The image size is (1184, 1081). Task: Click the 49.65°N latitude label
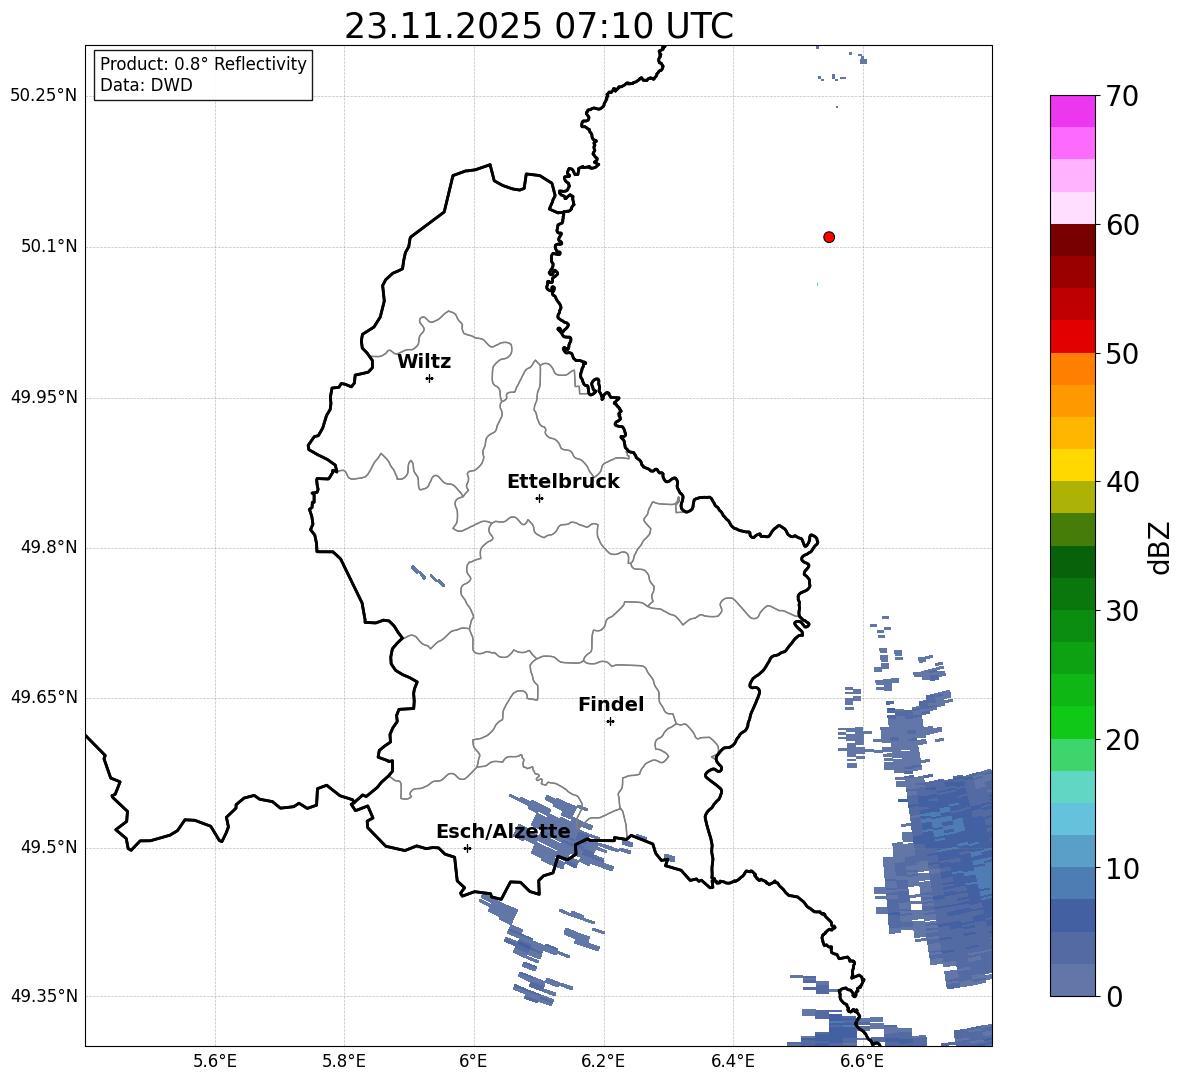[x=44, y=697]
